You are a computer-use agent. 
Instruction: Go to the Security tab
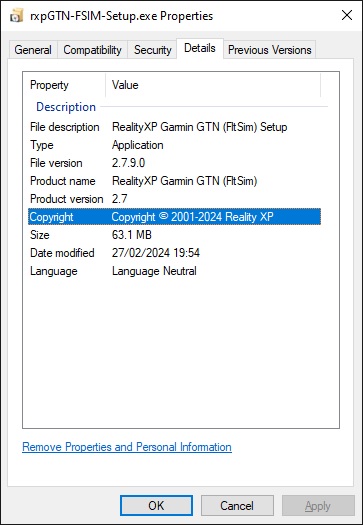coord(152,50)
